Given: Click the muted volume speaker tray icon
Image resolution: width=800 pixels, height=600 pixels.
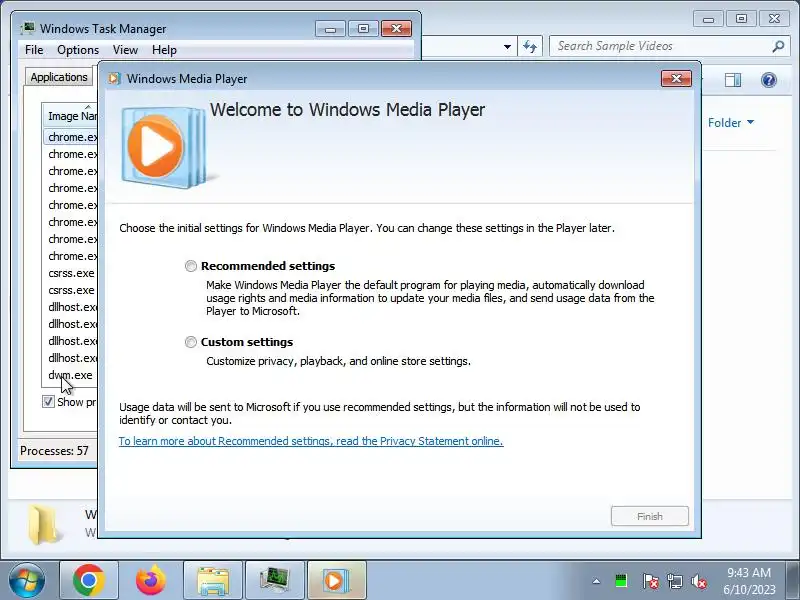Looking at the screenshot, I should coord(698,581).
